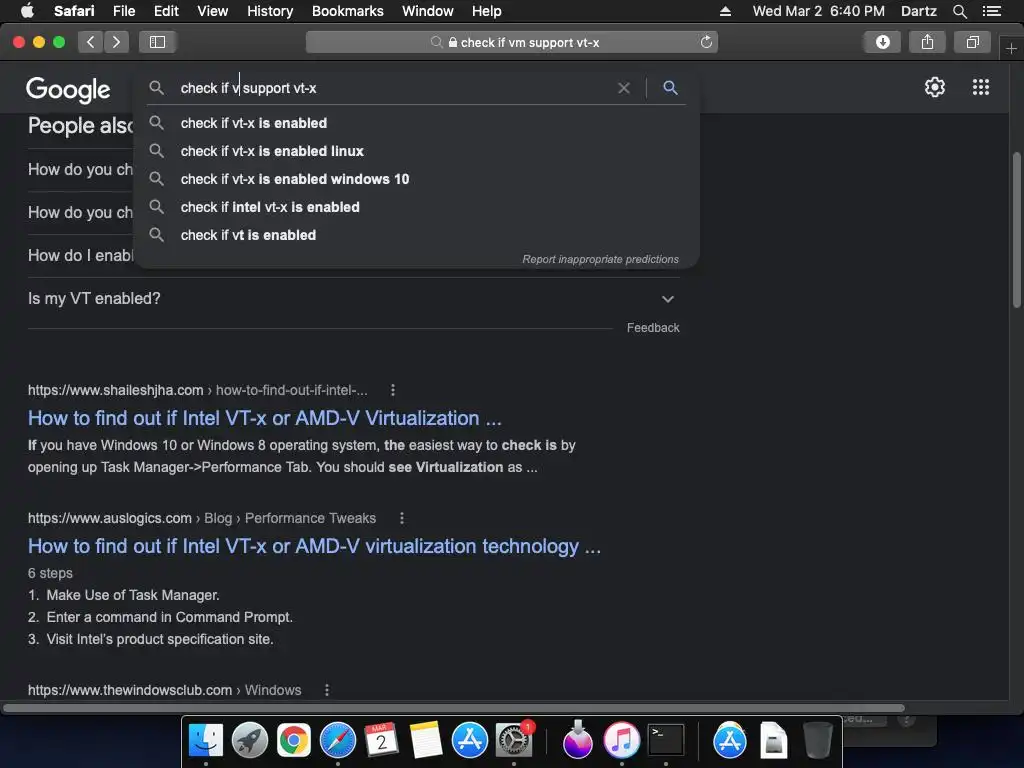Open the File menu
The width and height of the screenshot is (1024, 768).
[x=123, y=11]
